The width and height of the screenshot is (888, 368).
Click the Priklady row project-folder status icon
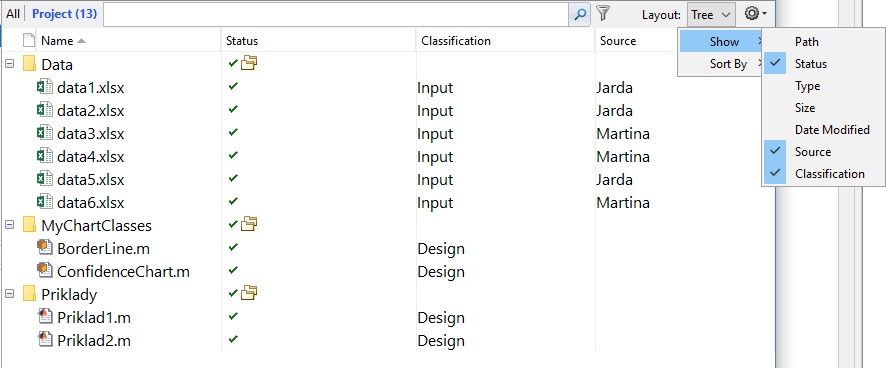point(249,293)
